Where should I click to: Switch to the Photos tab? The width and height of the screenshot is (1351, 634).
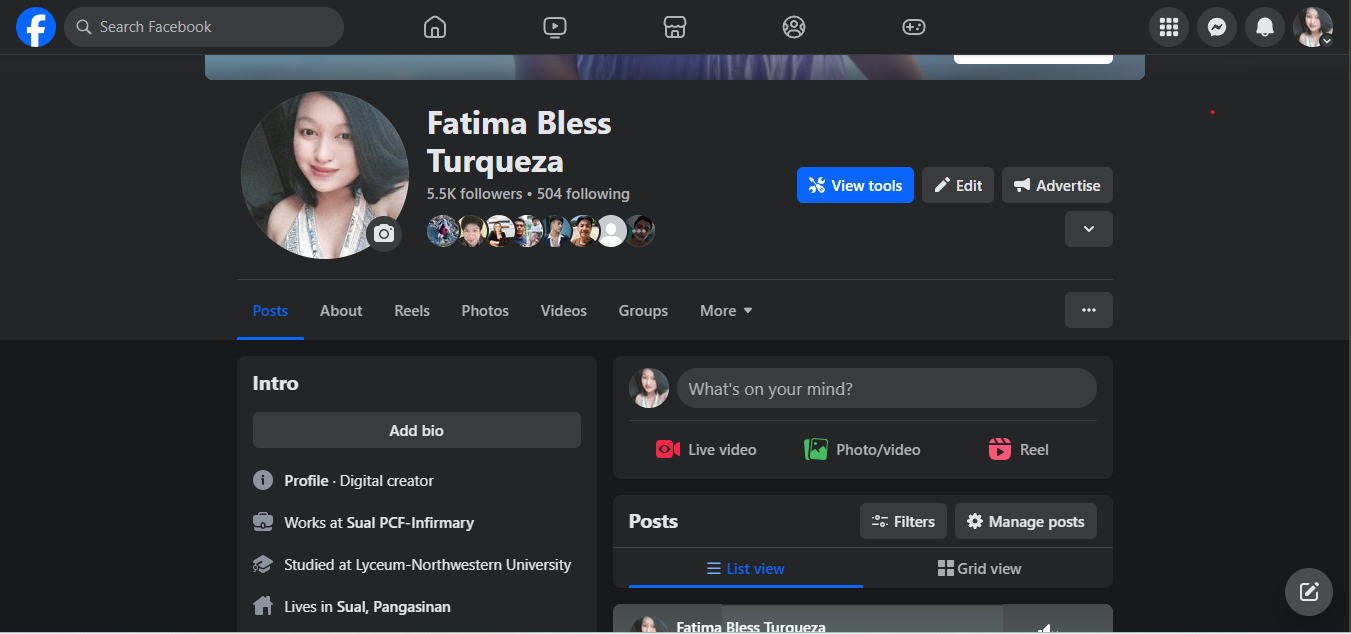click(485, 311)
